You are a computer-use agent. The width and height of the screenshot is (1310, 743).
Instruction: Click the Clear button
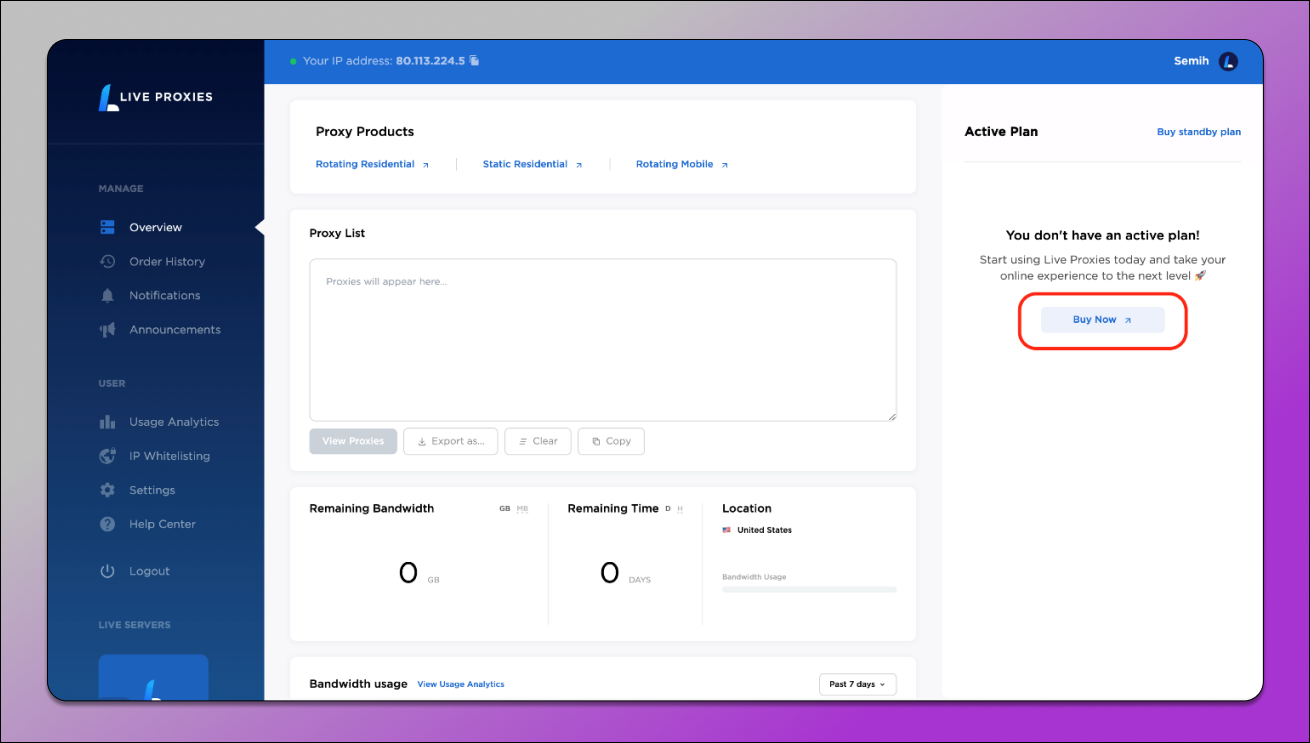pyautogui.click(x=538, y=441)
